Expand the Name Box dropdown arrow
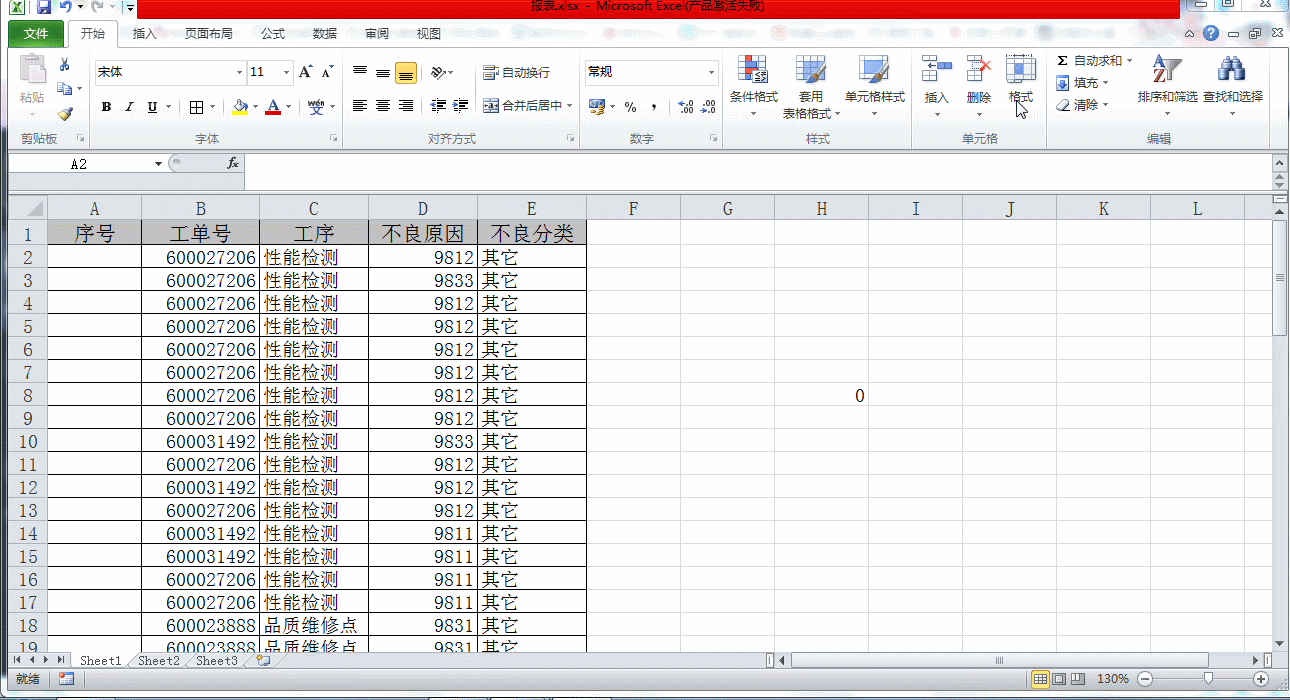The width and height of the screenshot is (1290, 700). (x=158, y=164)
